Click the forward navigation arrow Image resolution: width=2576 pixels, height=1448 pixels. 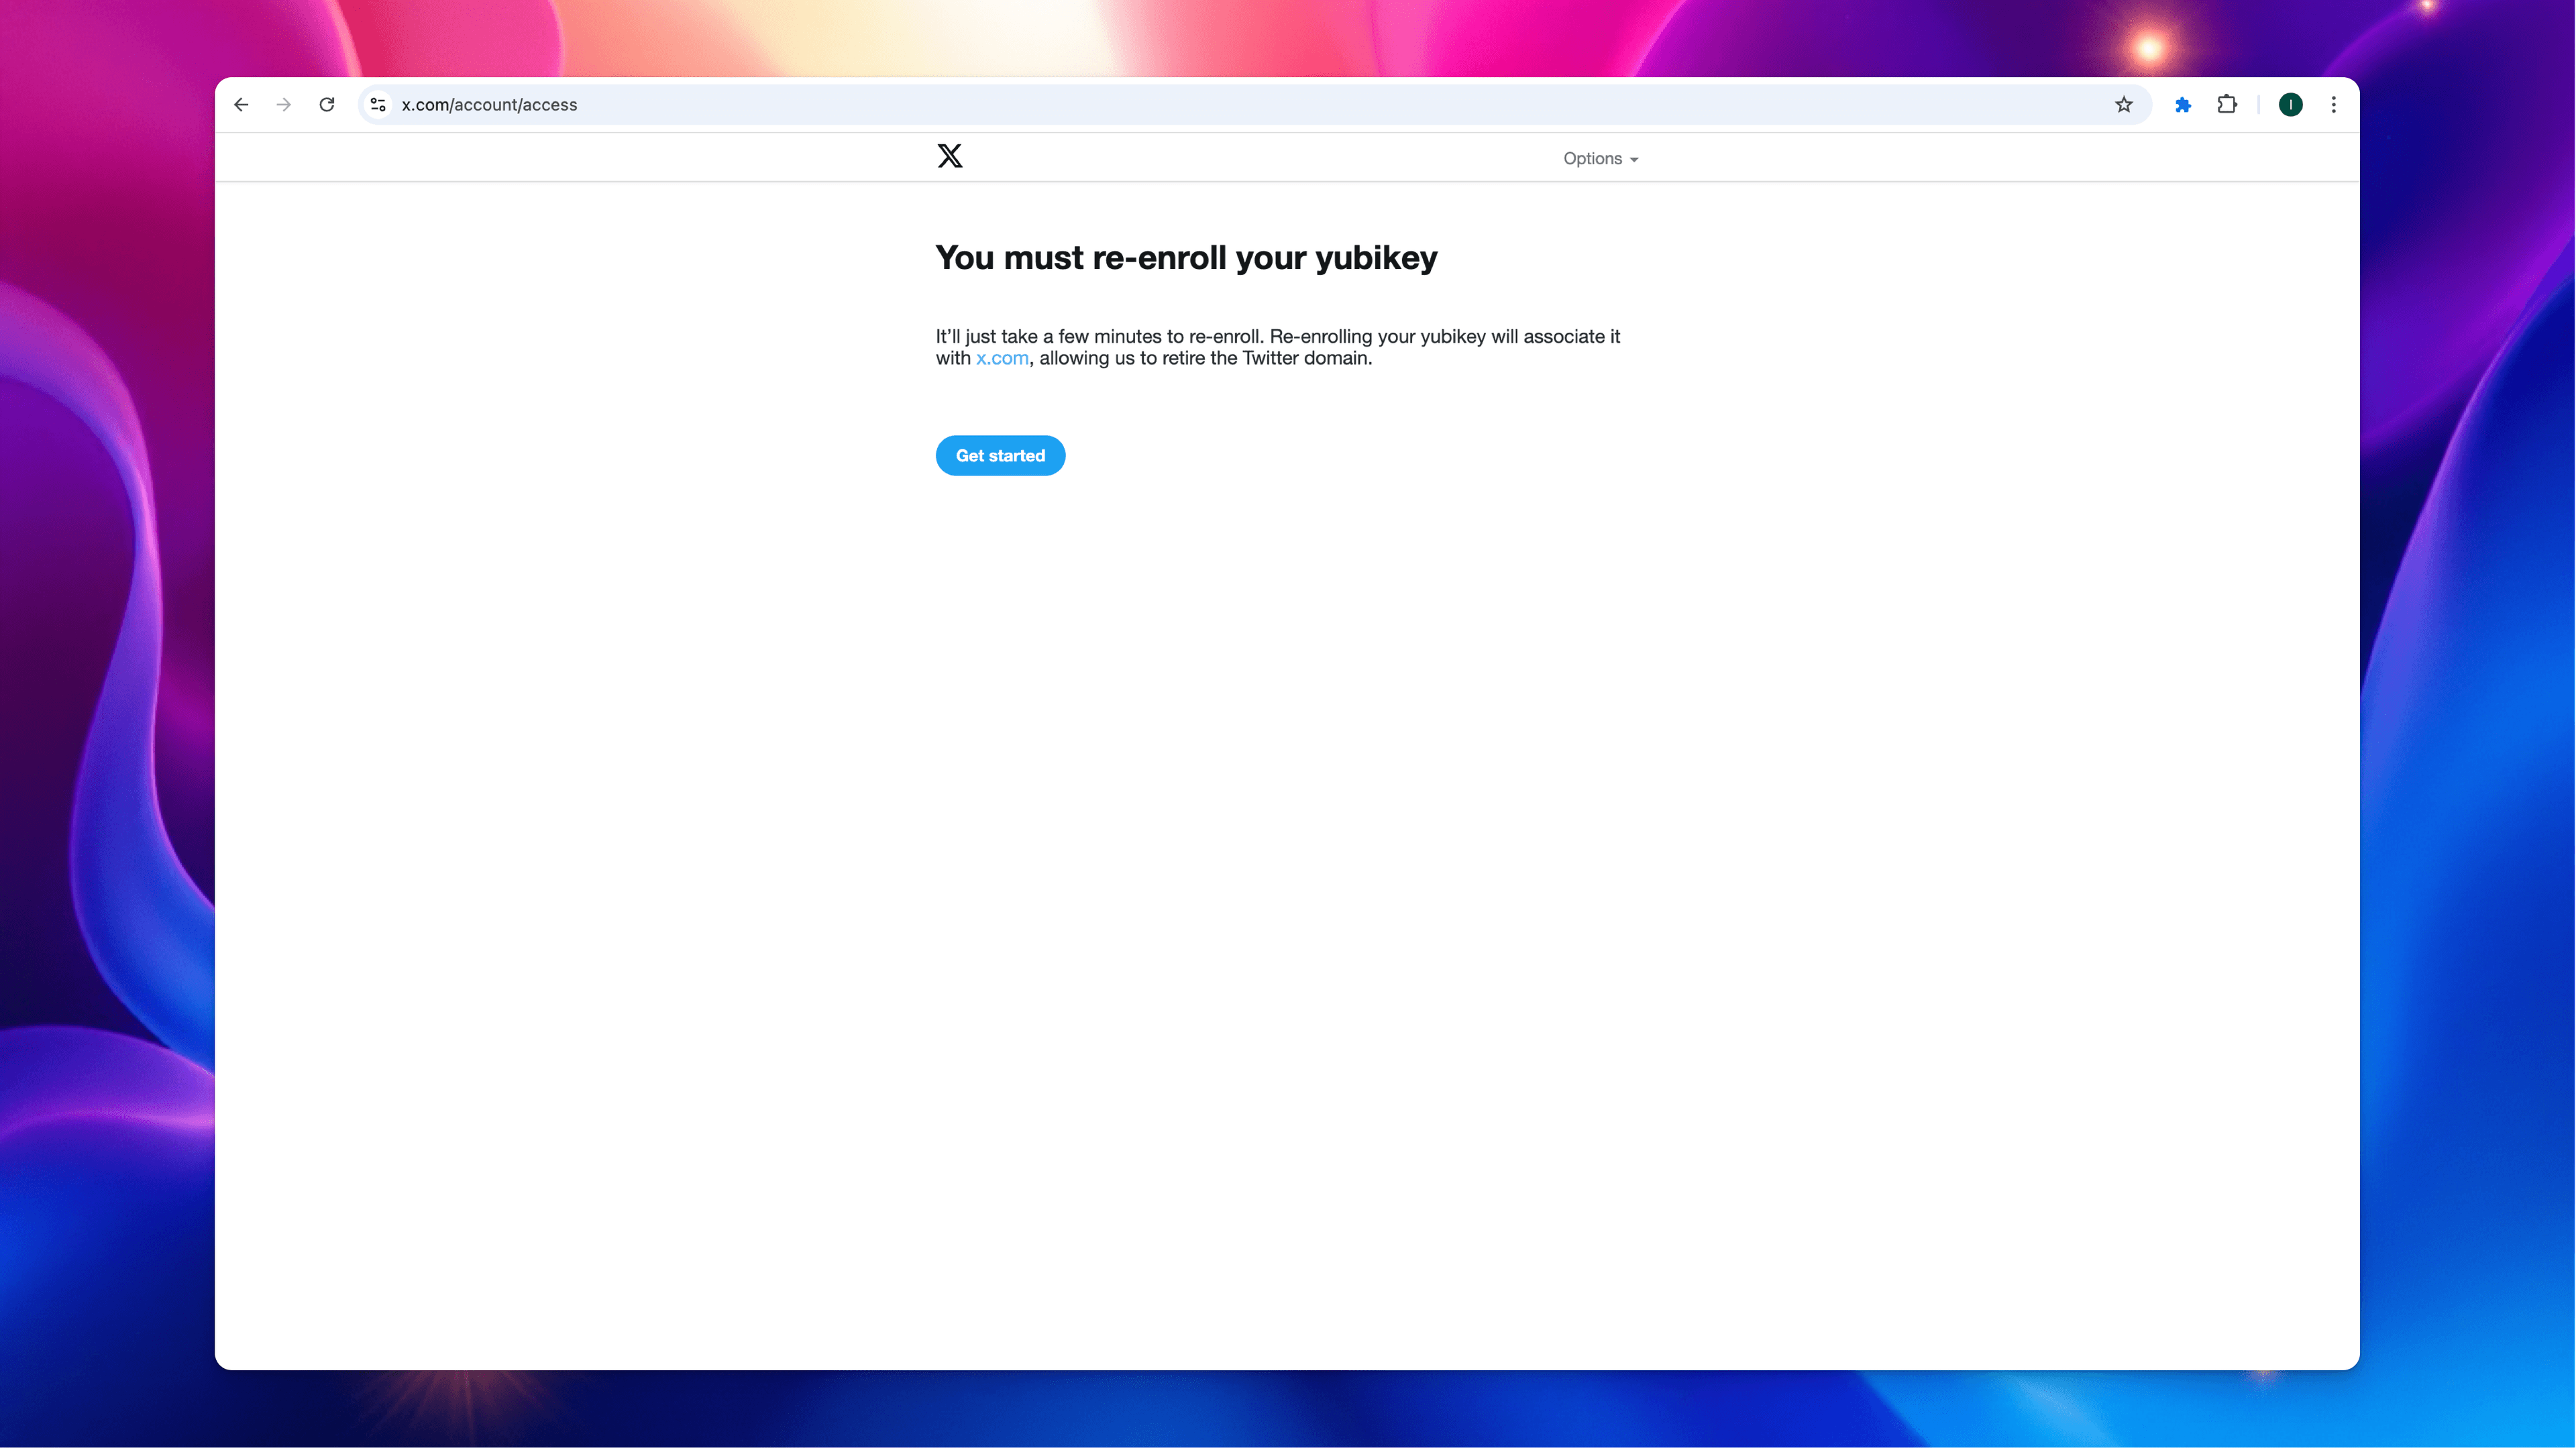tap(283, 104)
